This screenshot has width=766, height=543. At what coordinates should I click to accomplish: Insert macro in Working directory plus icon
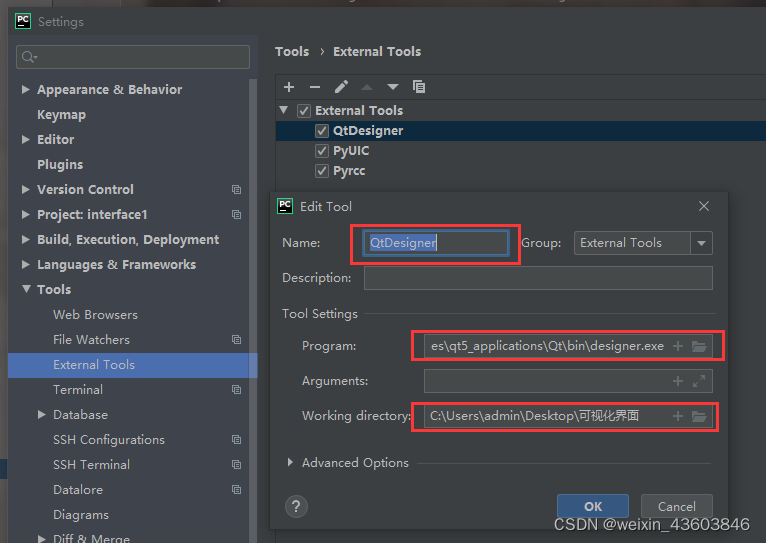tap(678, 416)
